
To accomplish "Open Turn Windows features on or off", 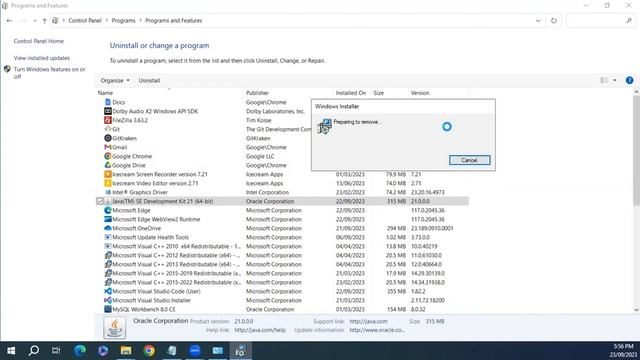I will (x=49, y=73).
